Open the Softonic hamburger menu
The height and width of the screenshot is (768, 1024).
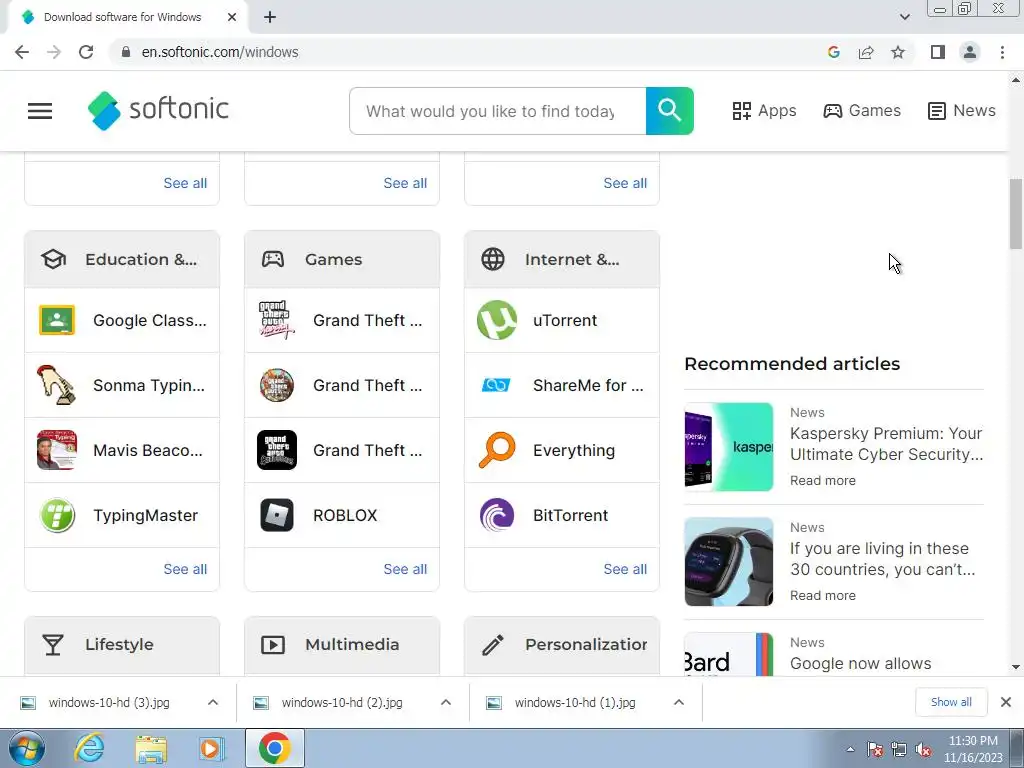pyautogui.click(x=40, y=111)
